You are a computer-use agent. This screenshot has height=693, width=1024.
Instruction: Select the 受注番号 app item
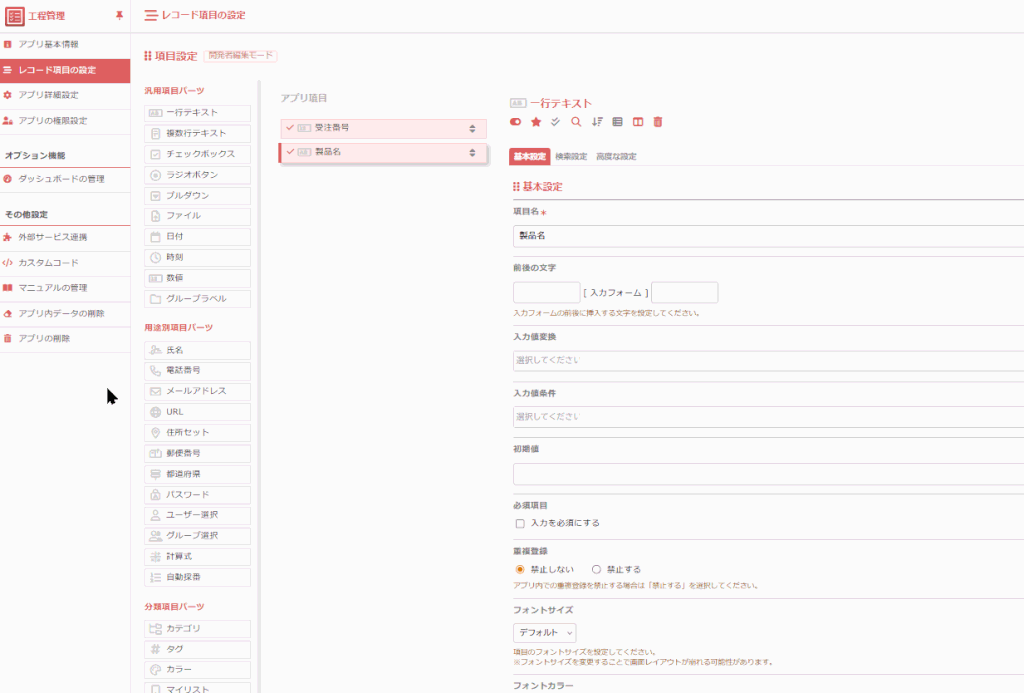[x=382, y=128]
